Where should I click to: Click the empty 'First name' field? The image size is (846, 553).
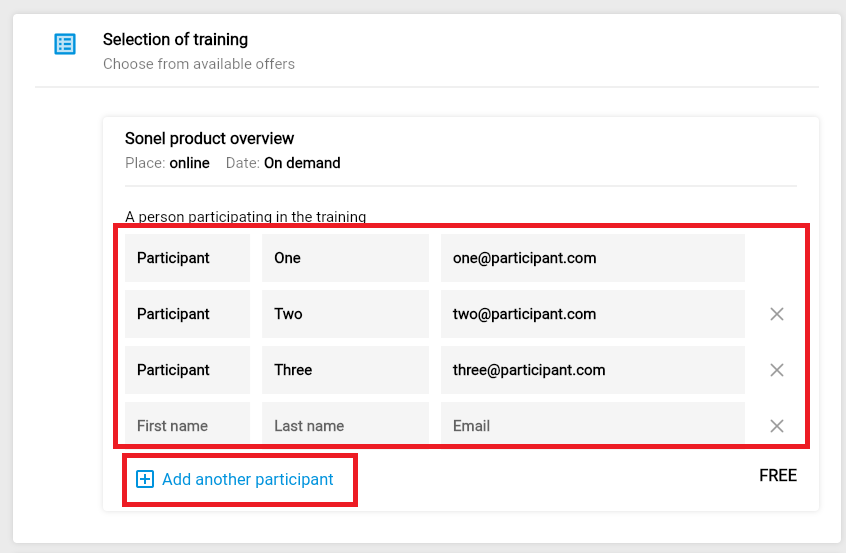(187, 426)
